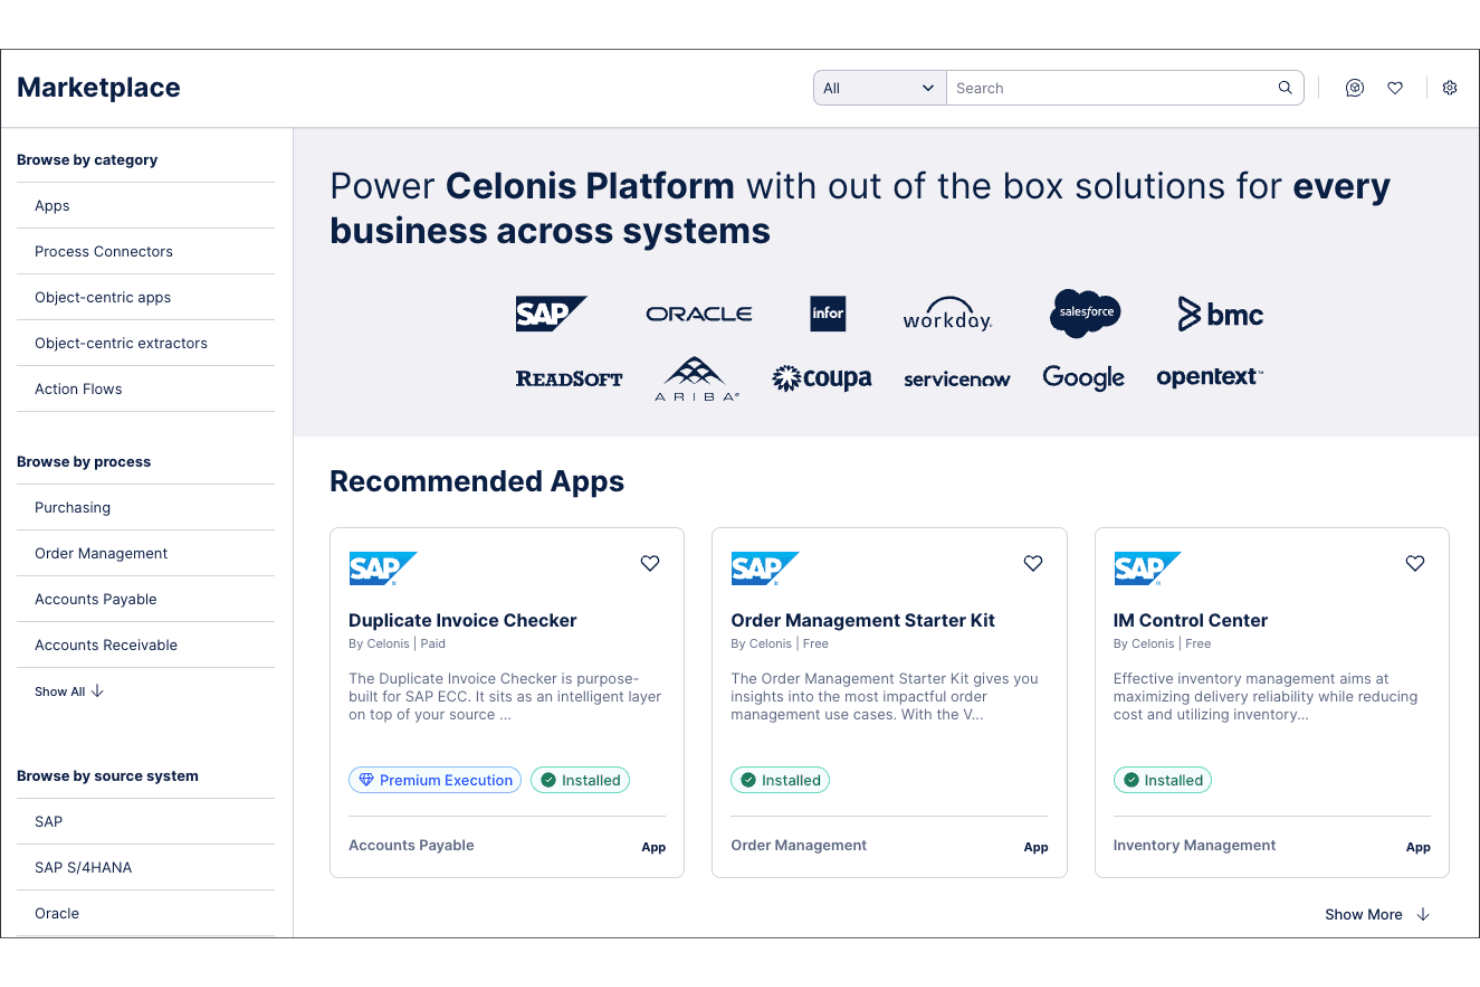Screen dimensions: 1480x987
Task: Open the All filter dropdown
Action: pos(880,88)
